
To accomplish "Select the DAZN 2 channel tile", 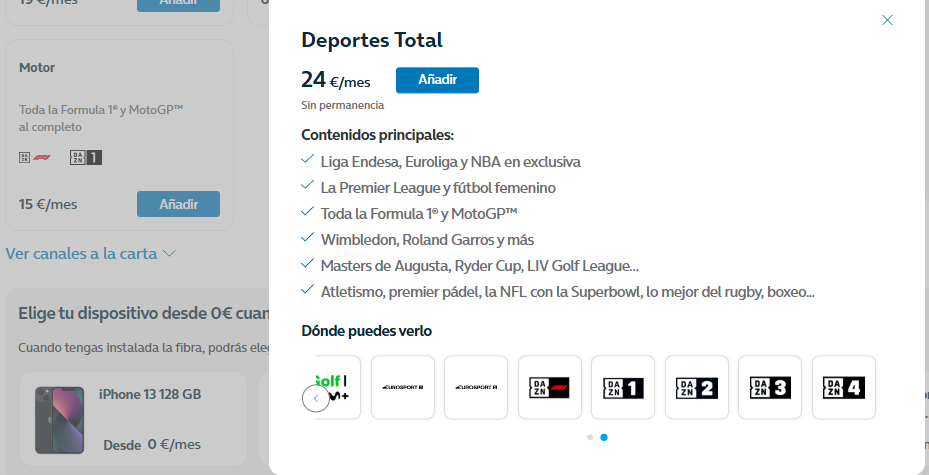I will [x=697, y=387].
